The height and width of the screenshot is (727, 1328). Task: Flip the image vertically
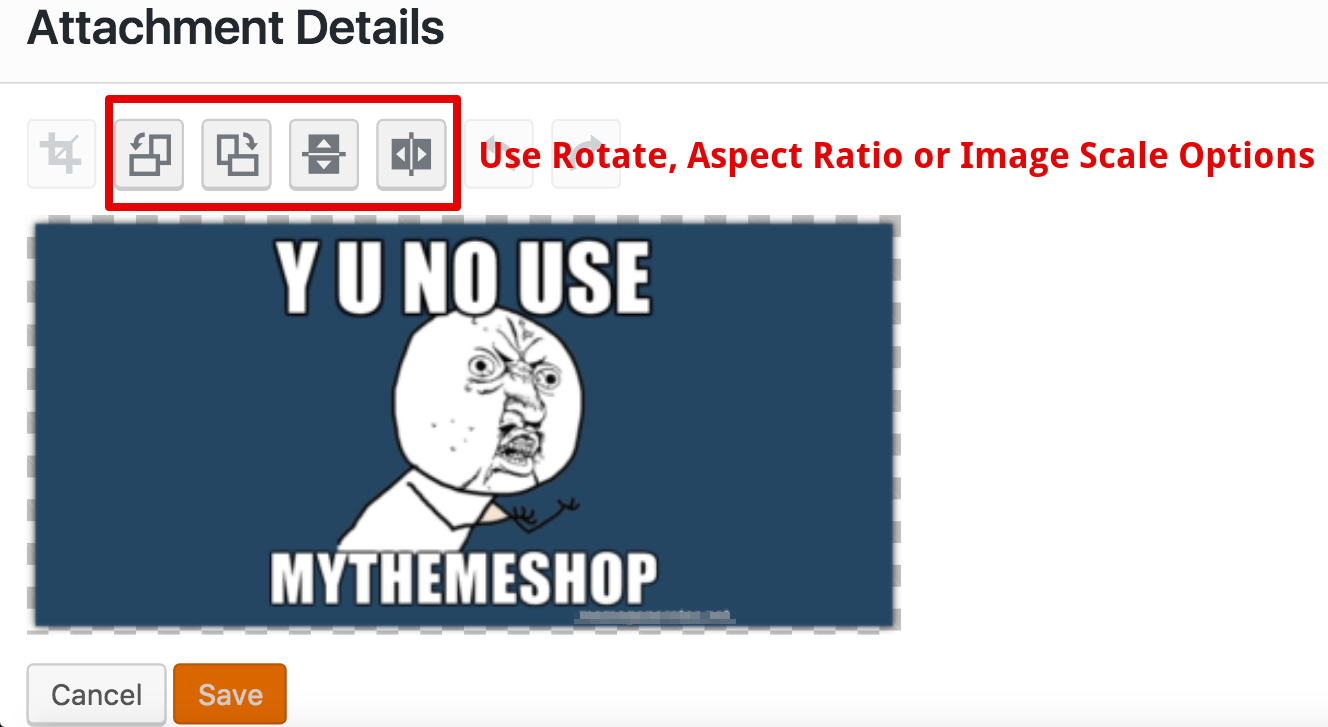click(x=324, y=154)
